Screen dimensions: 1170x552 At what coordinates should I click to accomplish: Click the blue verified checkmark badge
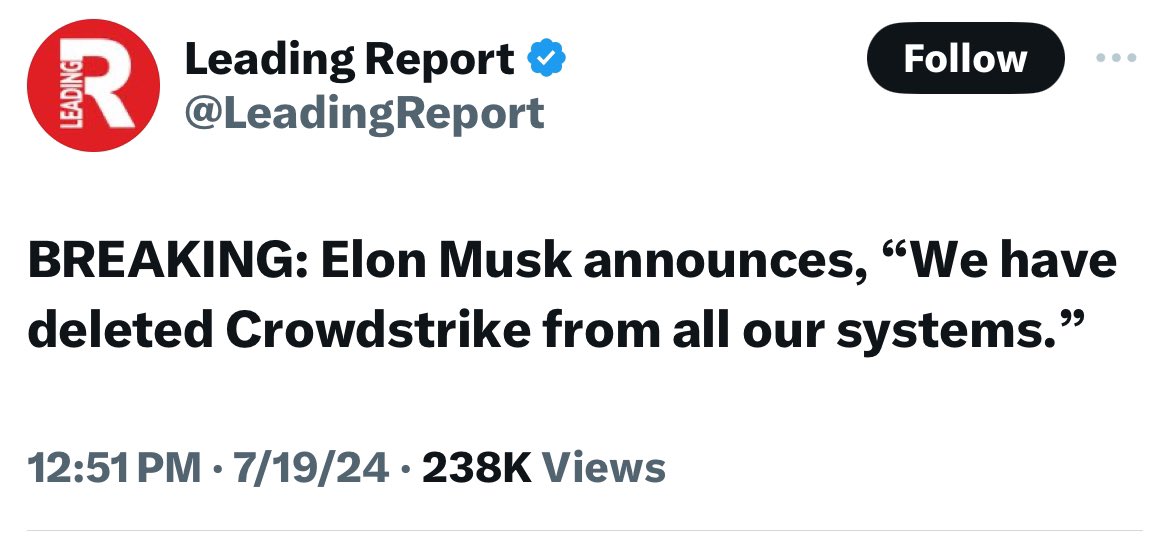(x=546, y=61)
